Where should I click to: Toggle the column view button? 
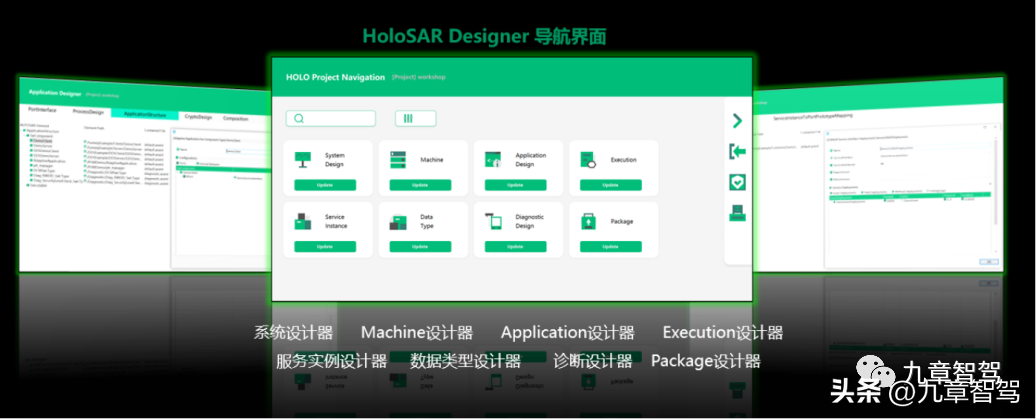pos(415,118)
